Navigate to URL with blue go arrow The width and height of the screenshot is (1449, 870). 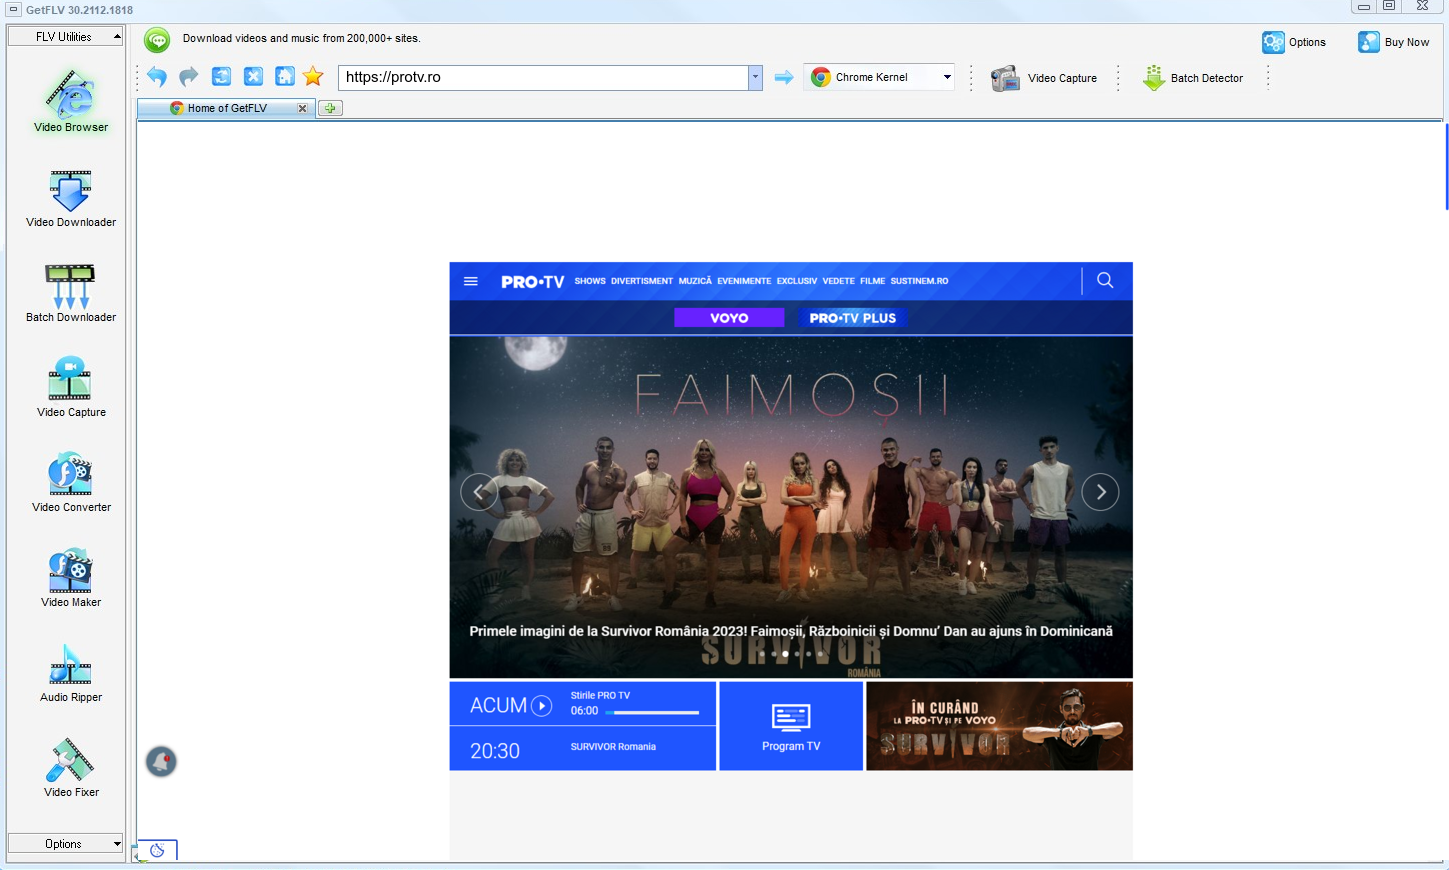pyautogui.click(x=784, y=77)
